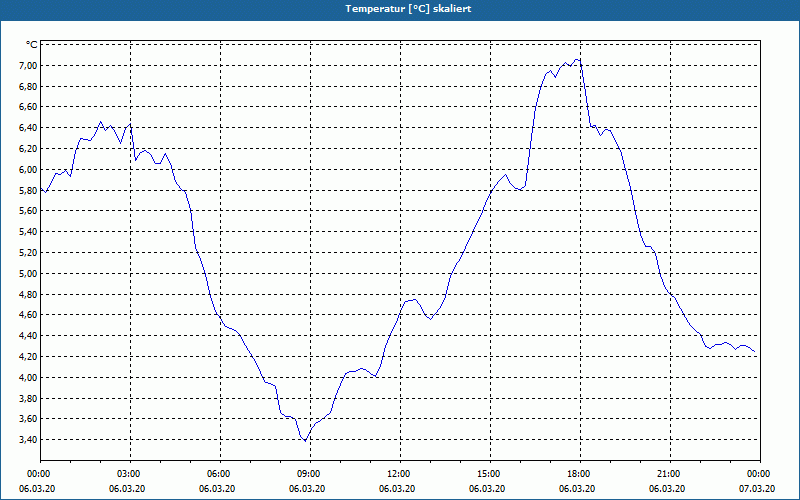Select the 4,20 y-axis value
Image resolution: width=800 pixels, height=500 pixels.
pyautogui.click(x=29, y=357)
